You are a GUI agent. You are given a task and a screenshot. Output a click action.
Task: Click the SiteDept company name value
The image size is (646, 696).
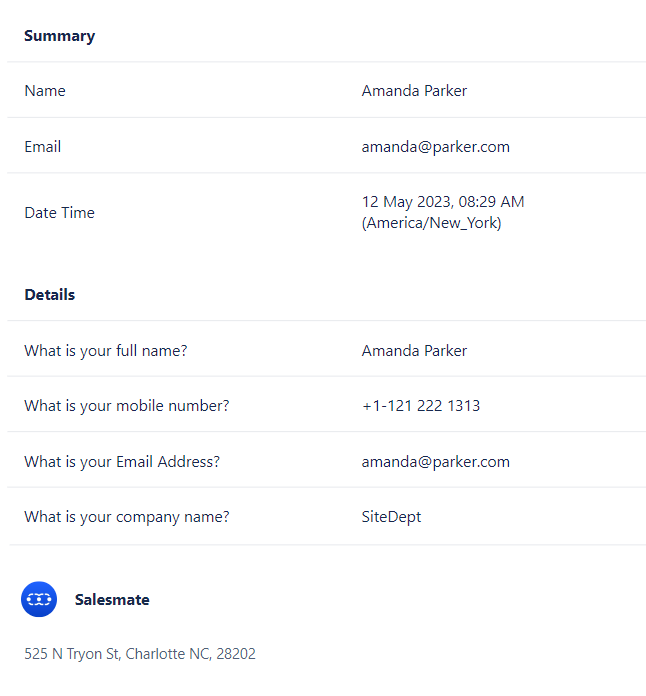391,517
